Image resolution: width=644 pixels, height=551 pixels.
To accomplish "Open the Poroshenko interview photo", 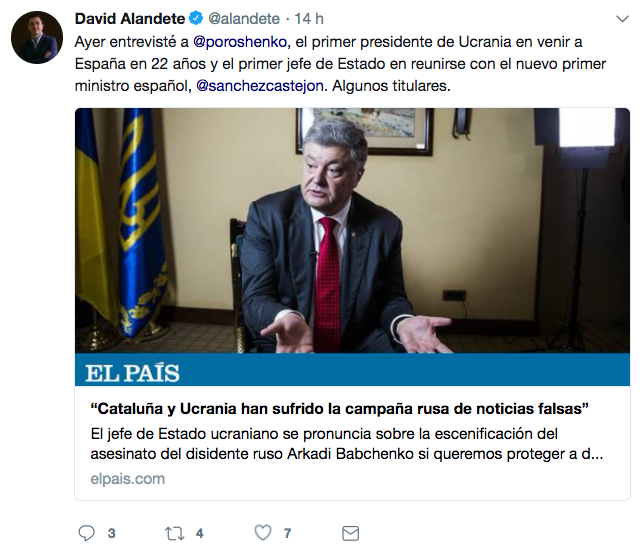I will (352, 230).
